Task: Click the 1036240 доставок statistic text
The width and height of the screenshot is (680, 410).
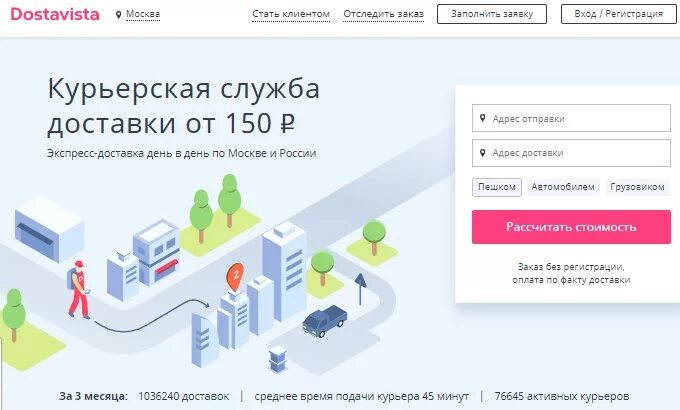Action: tap(183, 396)
